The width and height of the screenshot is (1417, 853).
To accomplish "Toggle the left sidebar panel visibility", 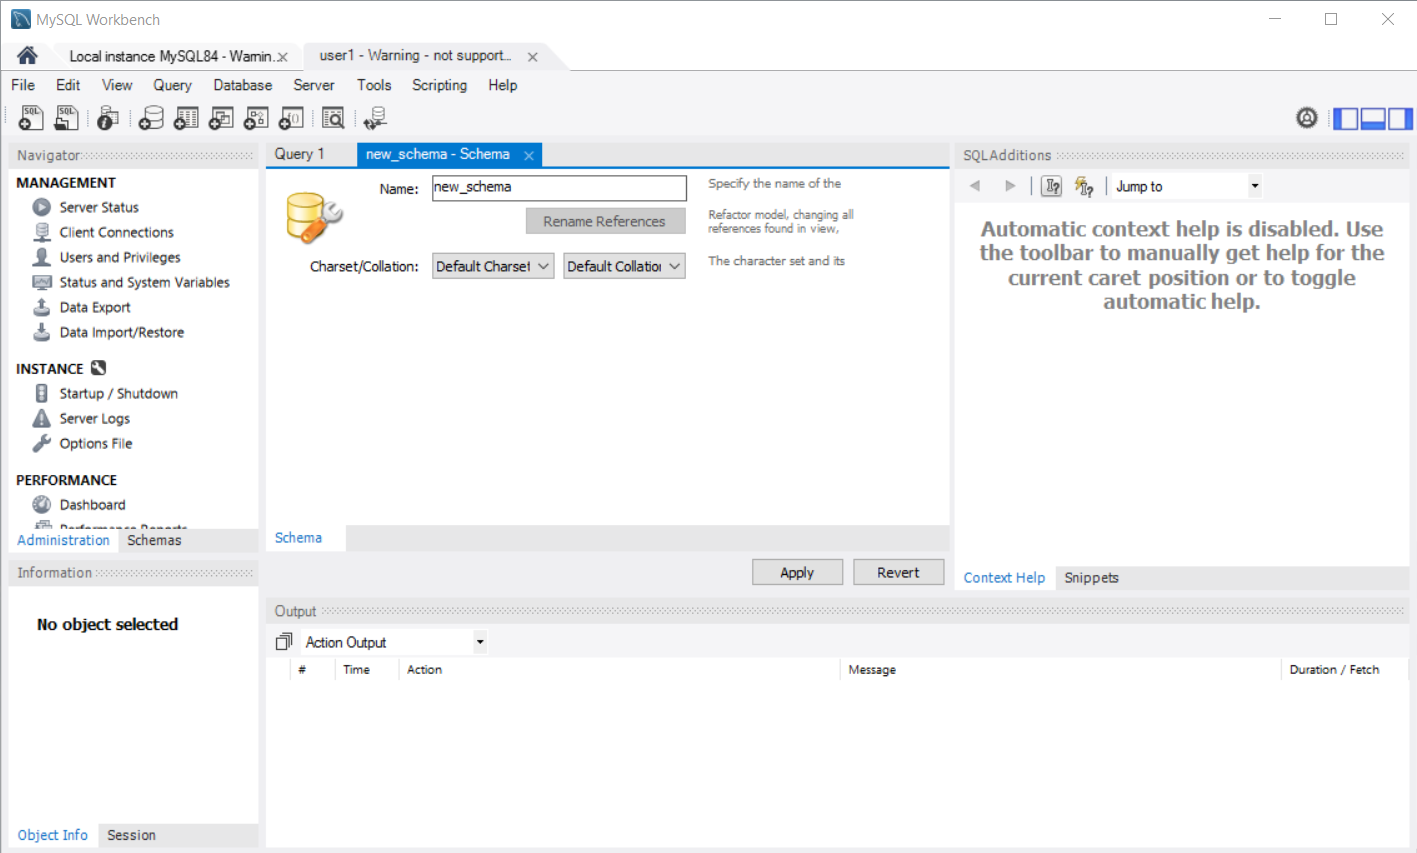I will pyautogui.click(x=1346, y=119).
